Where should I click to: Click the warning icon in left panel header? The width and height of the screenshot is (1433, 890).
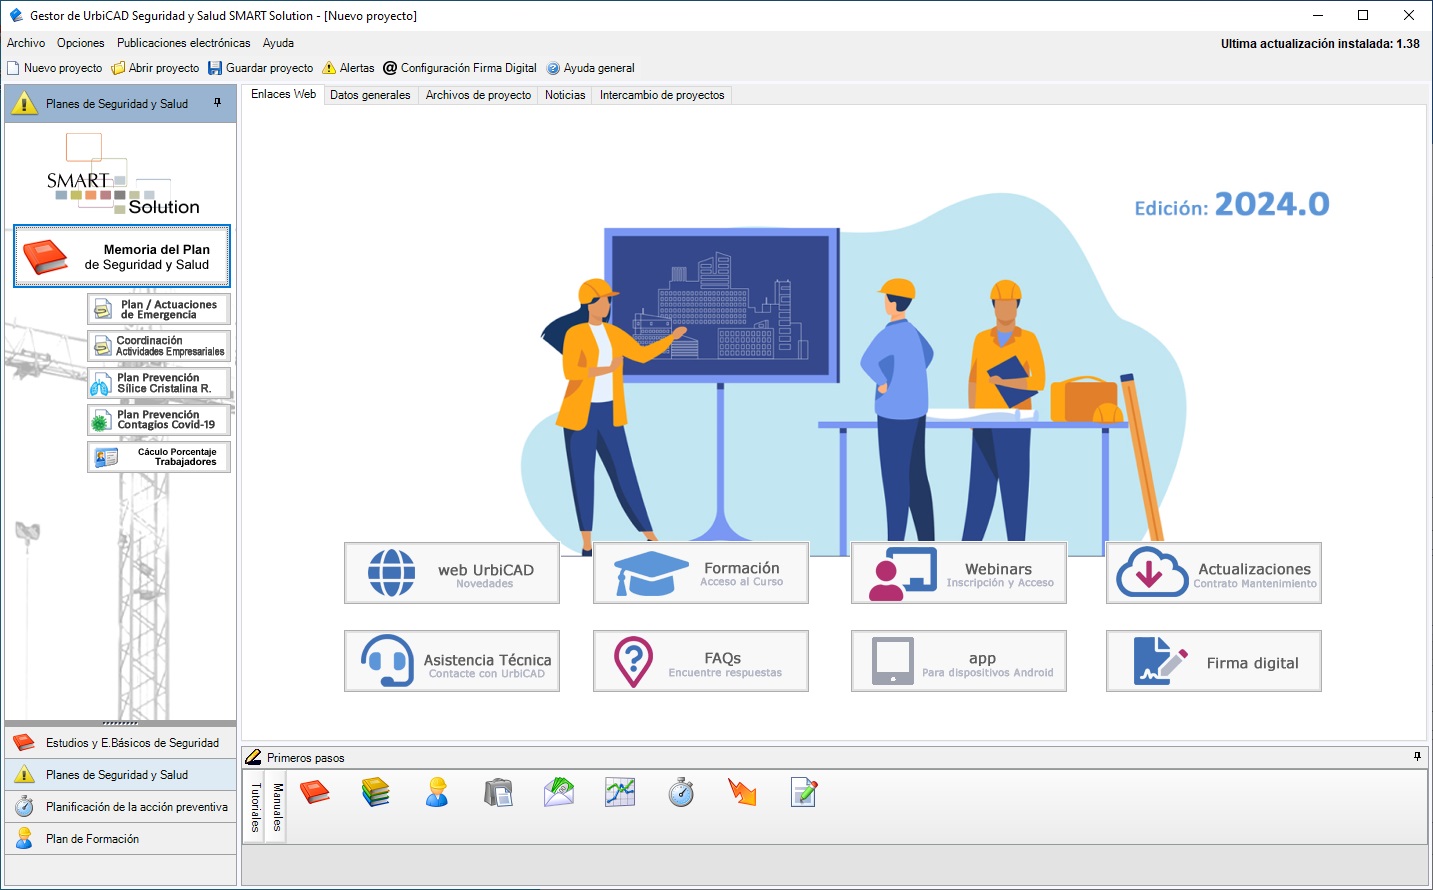[24, 103]
